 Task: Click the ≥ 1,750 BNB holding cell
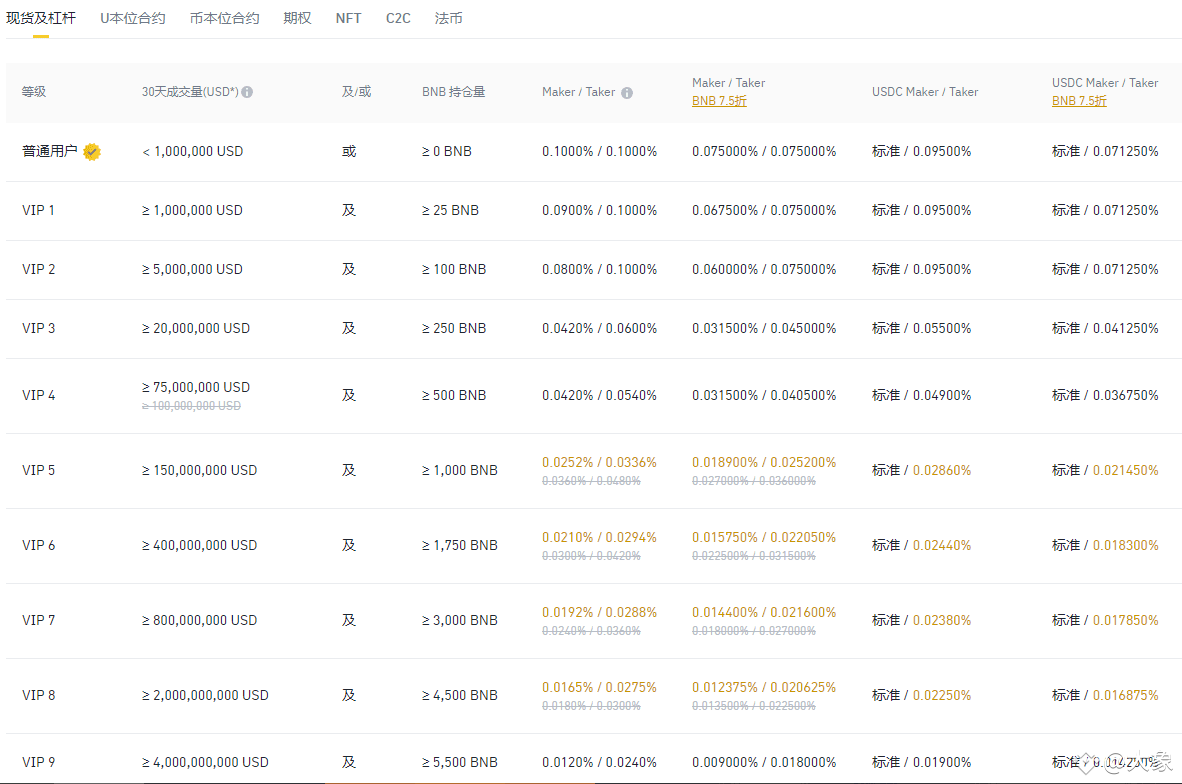pyautogui.click(x=460, y=545)
